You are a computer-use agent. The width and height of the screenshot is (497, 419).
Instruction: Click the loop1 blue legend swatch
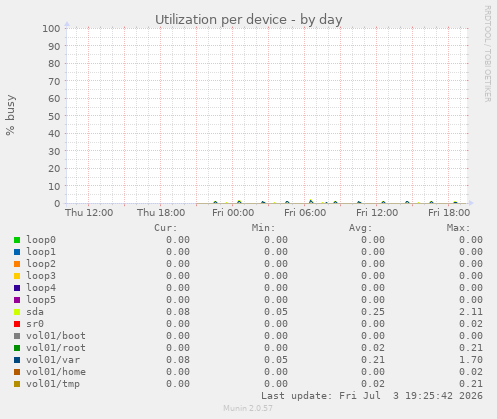click(x=17, y=252)
